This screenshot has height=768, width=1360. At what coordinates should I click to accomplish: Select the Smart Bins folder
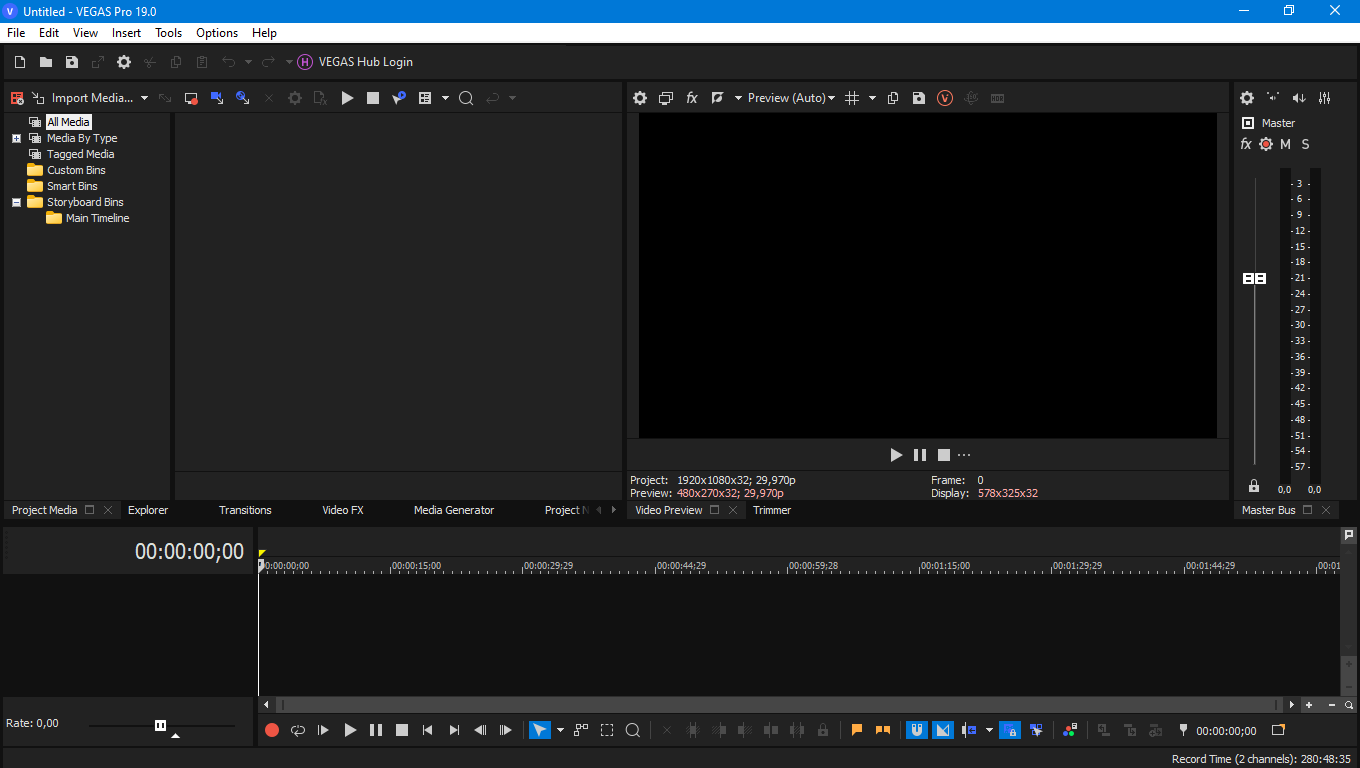pyautogui.click(x=72, y=186)
